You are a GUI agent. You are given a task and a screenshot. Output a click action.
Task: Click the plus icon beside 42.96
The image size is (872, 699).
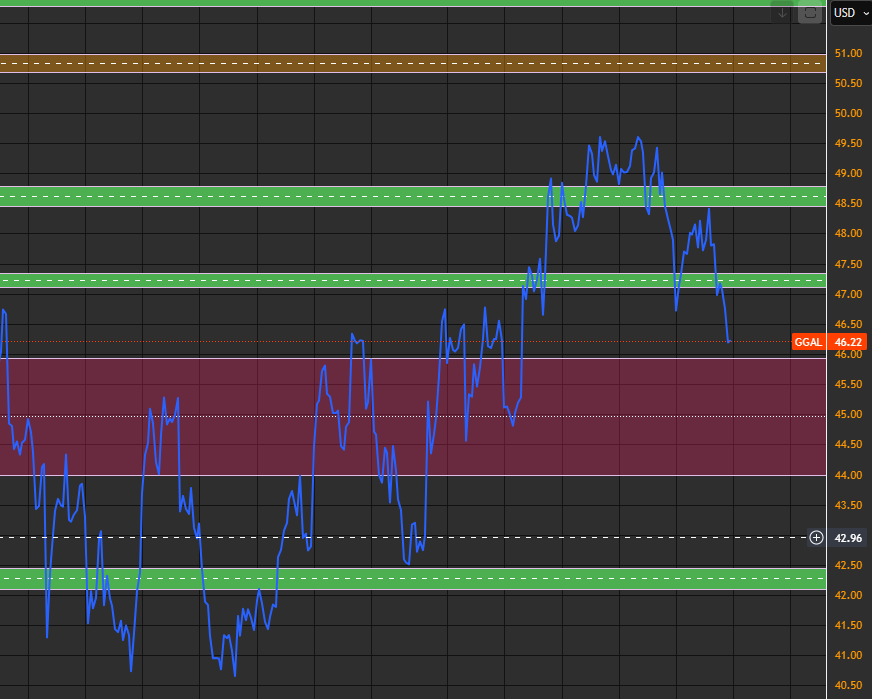pos(816,538)
